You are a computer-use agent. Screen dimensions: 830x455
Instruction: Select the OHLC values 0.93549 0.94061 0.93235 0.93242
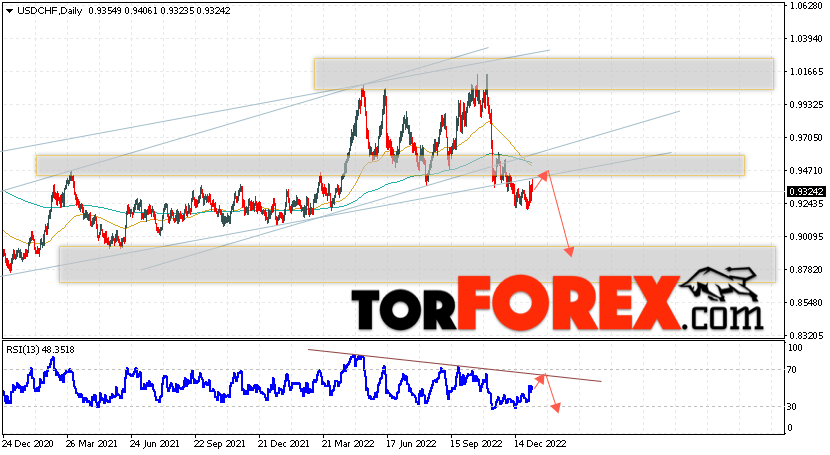[159, 11]
